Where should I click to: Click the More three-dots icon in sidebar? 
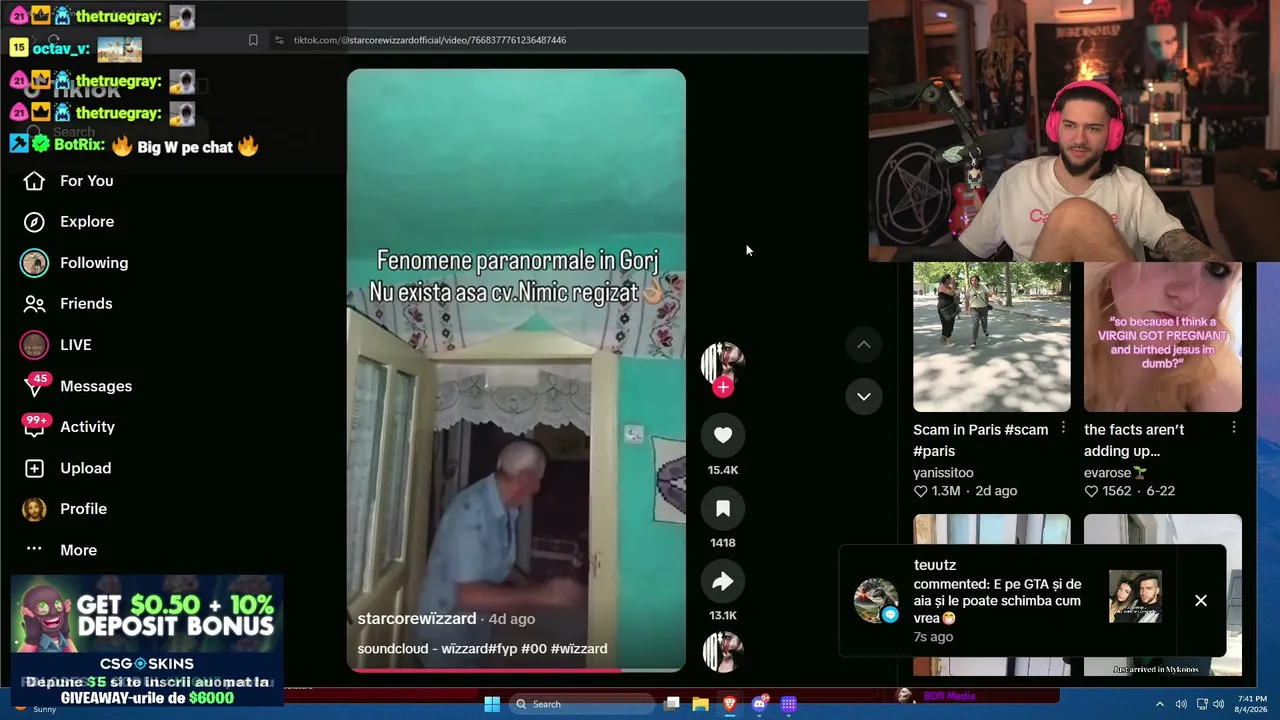(x=34, y=549)
